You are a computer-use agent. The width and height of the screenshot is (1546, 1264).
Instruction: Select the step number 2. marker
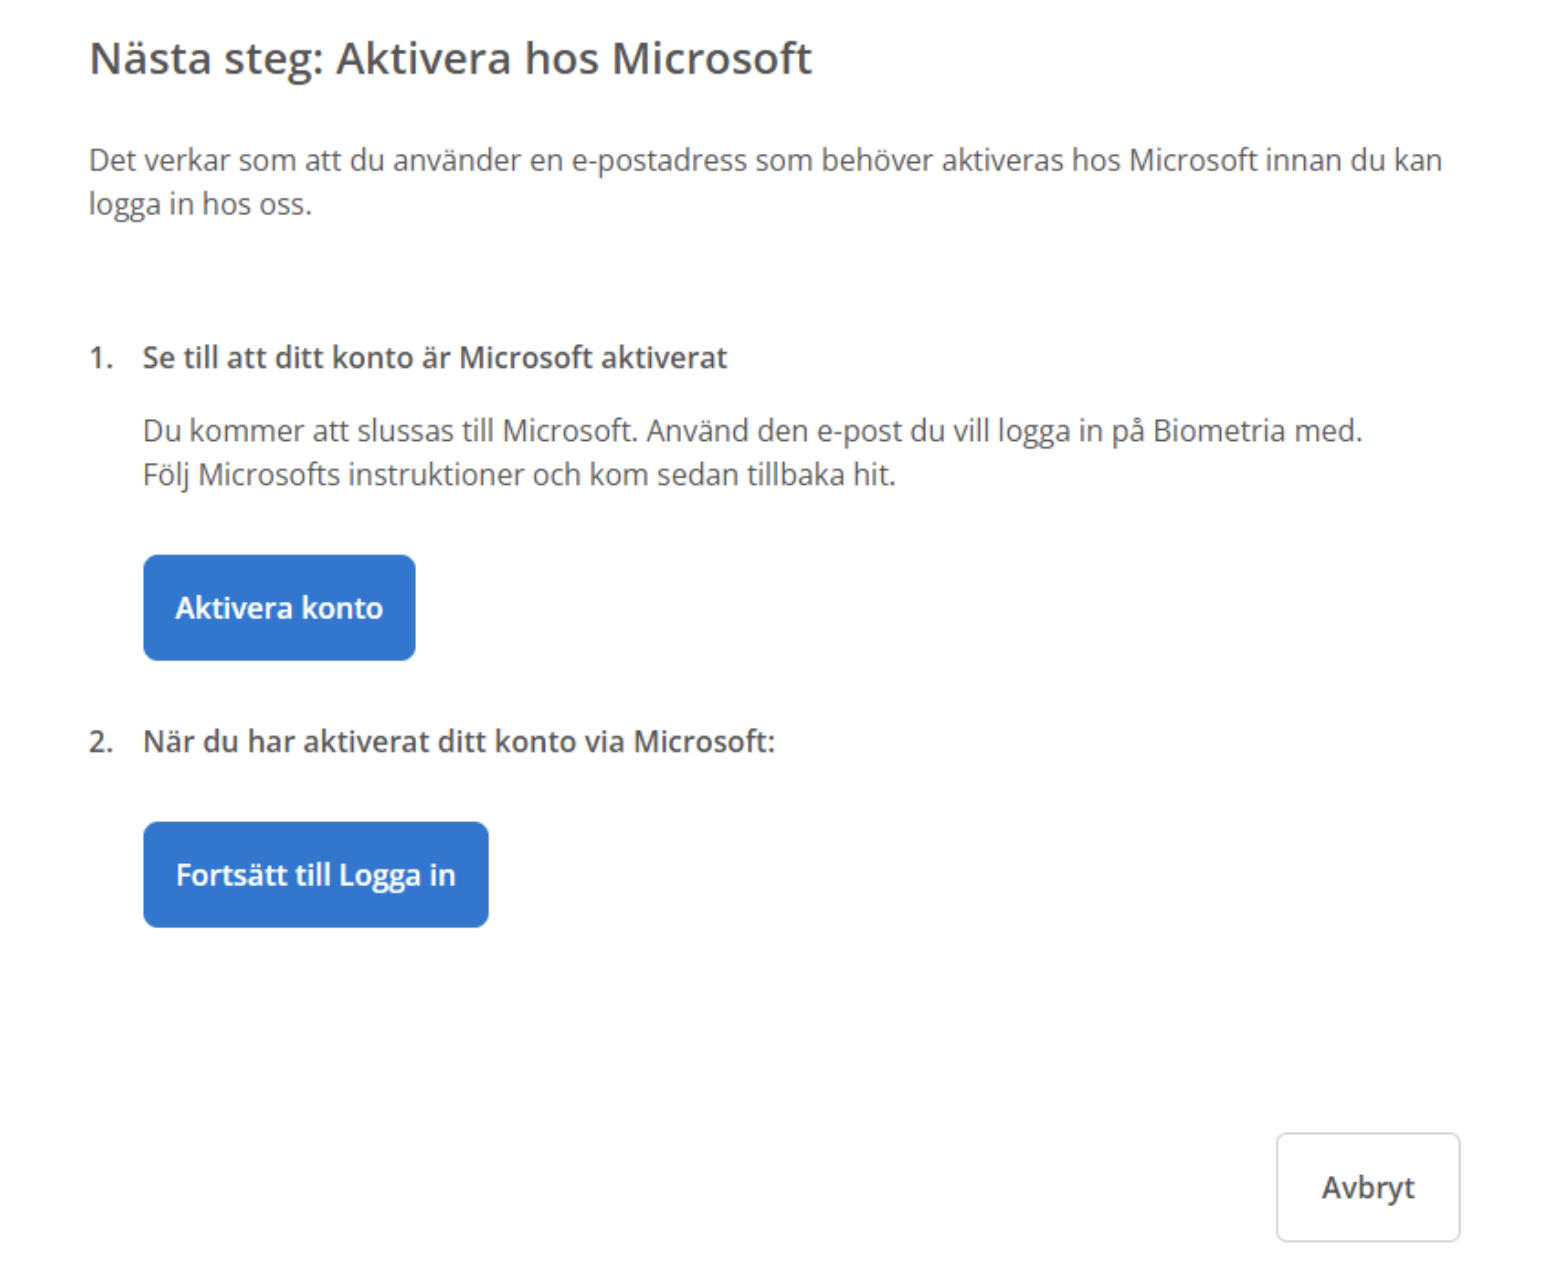[101, 741]
